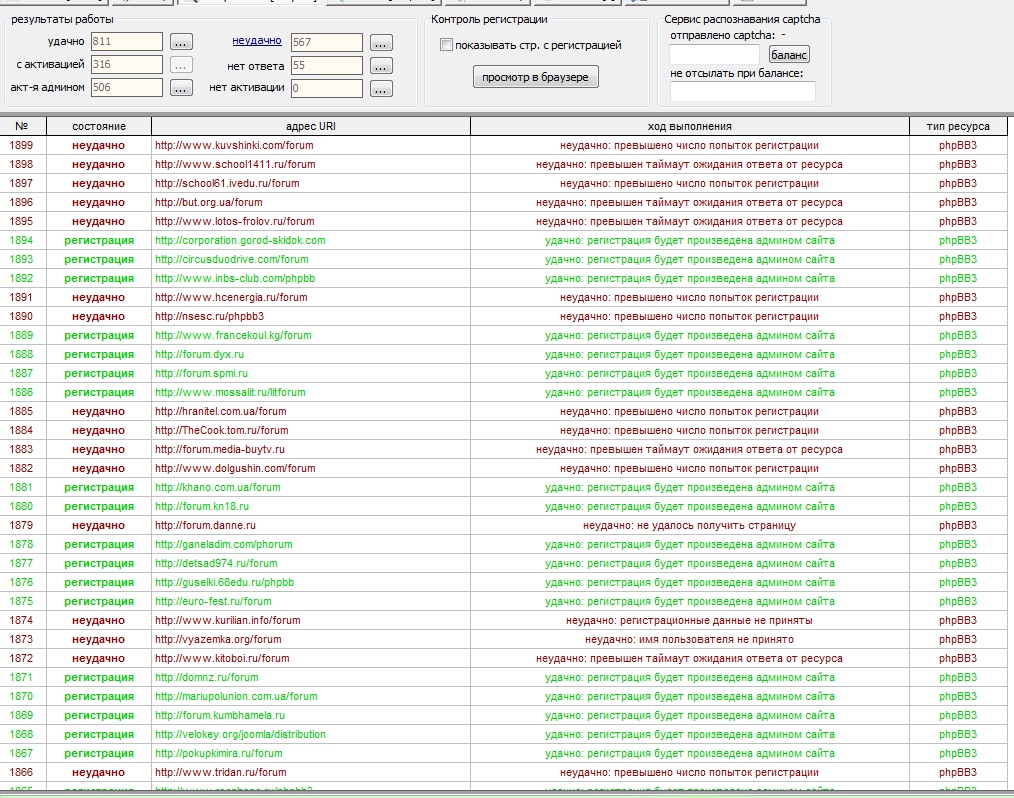Image resolution: width=1014 pixels, height=798 pixels.
Task: Select row with http://vyazemka.org/forum
Action: pos(504,640)
